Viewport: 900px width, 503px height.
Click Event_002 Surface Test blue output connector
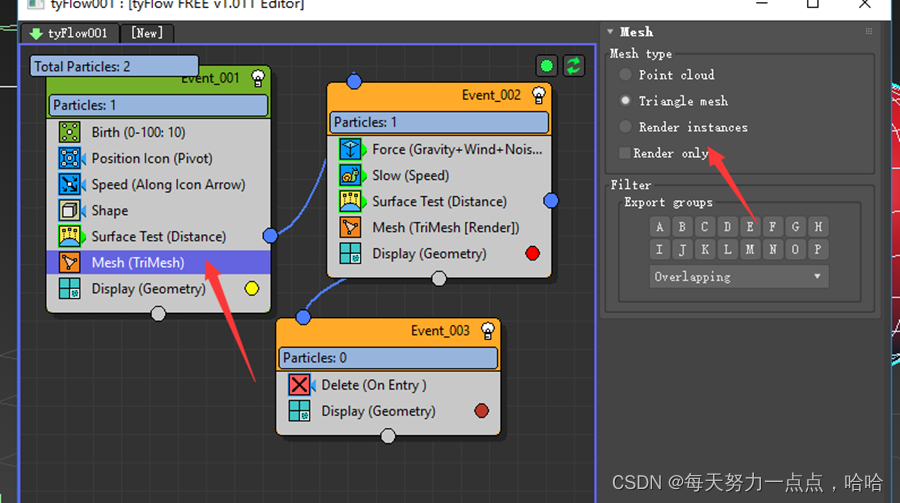(x=550, y=200)
